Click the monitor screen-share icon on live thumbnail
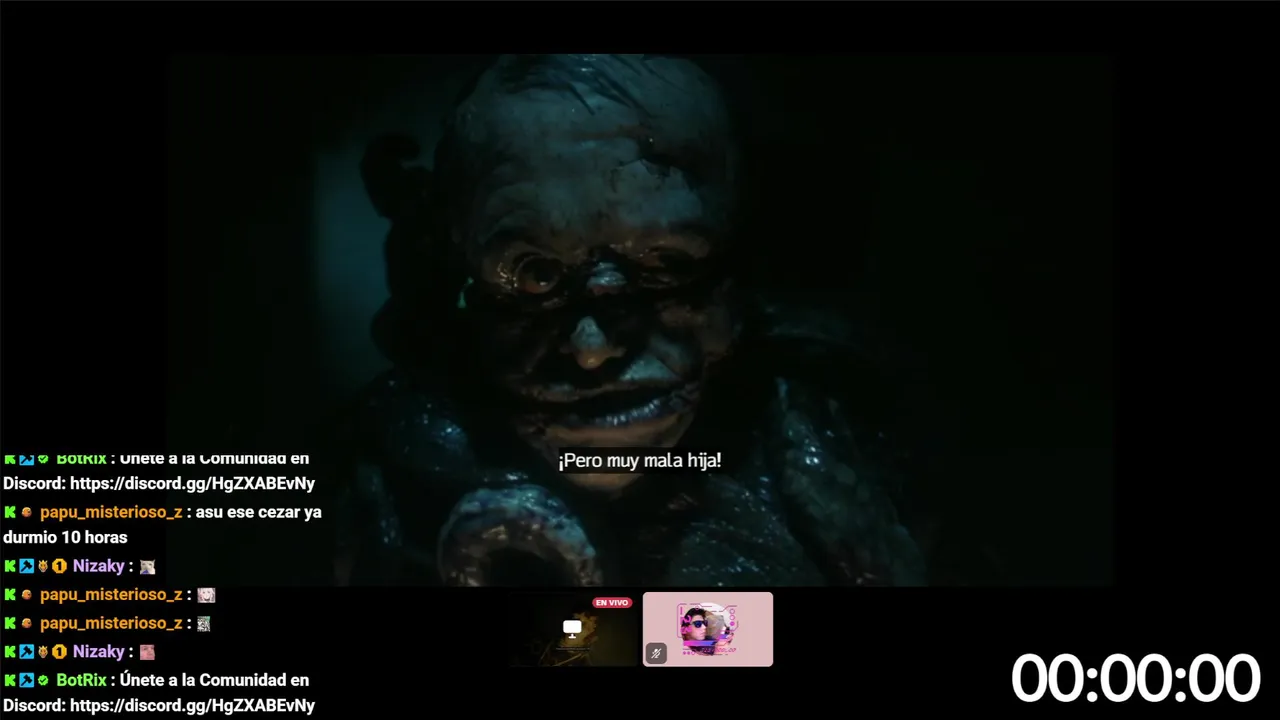This screenshot has height=720, width=1280. tap(572, 628)
